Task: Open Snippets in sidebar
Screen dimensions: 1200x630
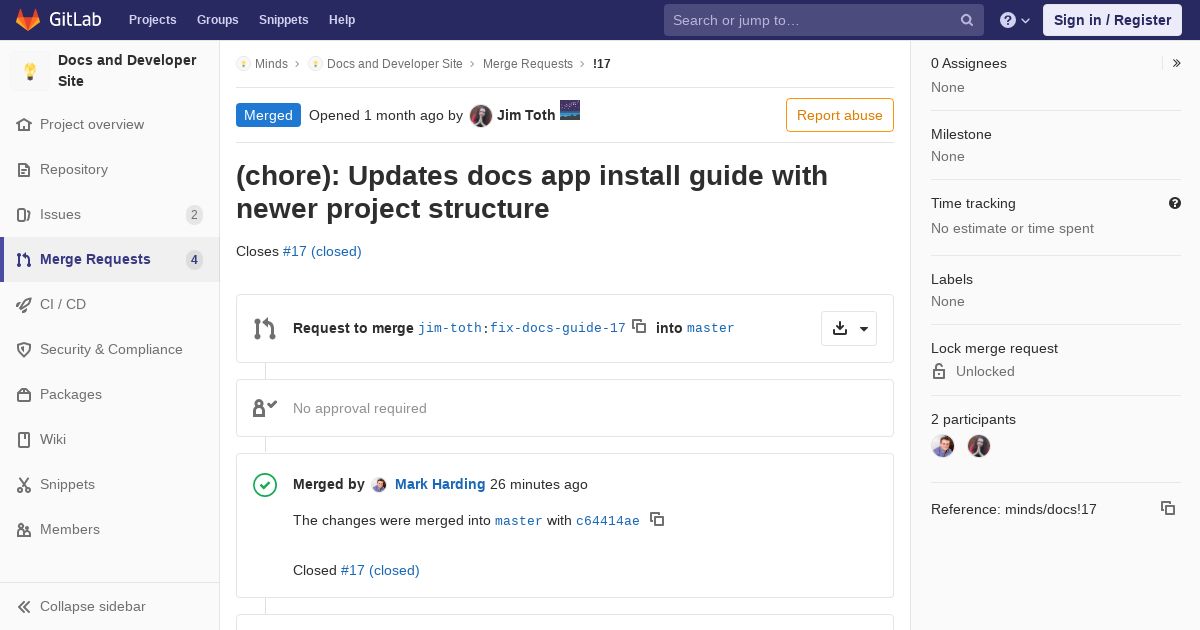Action: point(110,484)
